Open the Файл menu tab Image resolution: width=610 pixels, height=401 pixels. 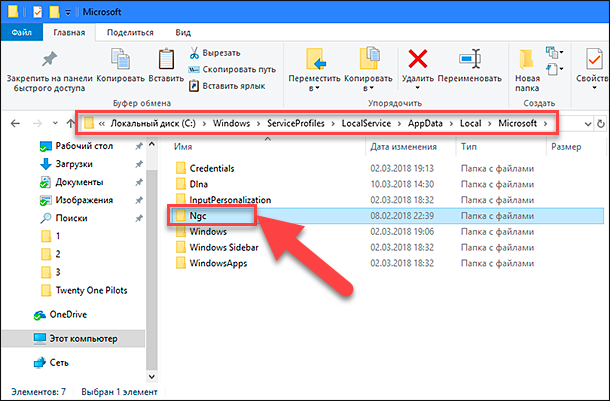[21, 32]
